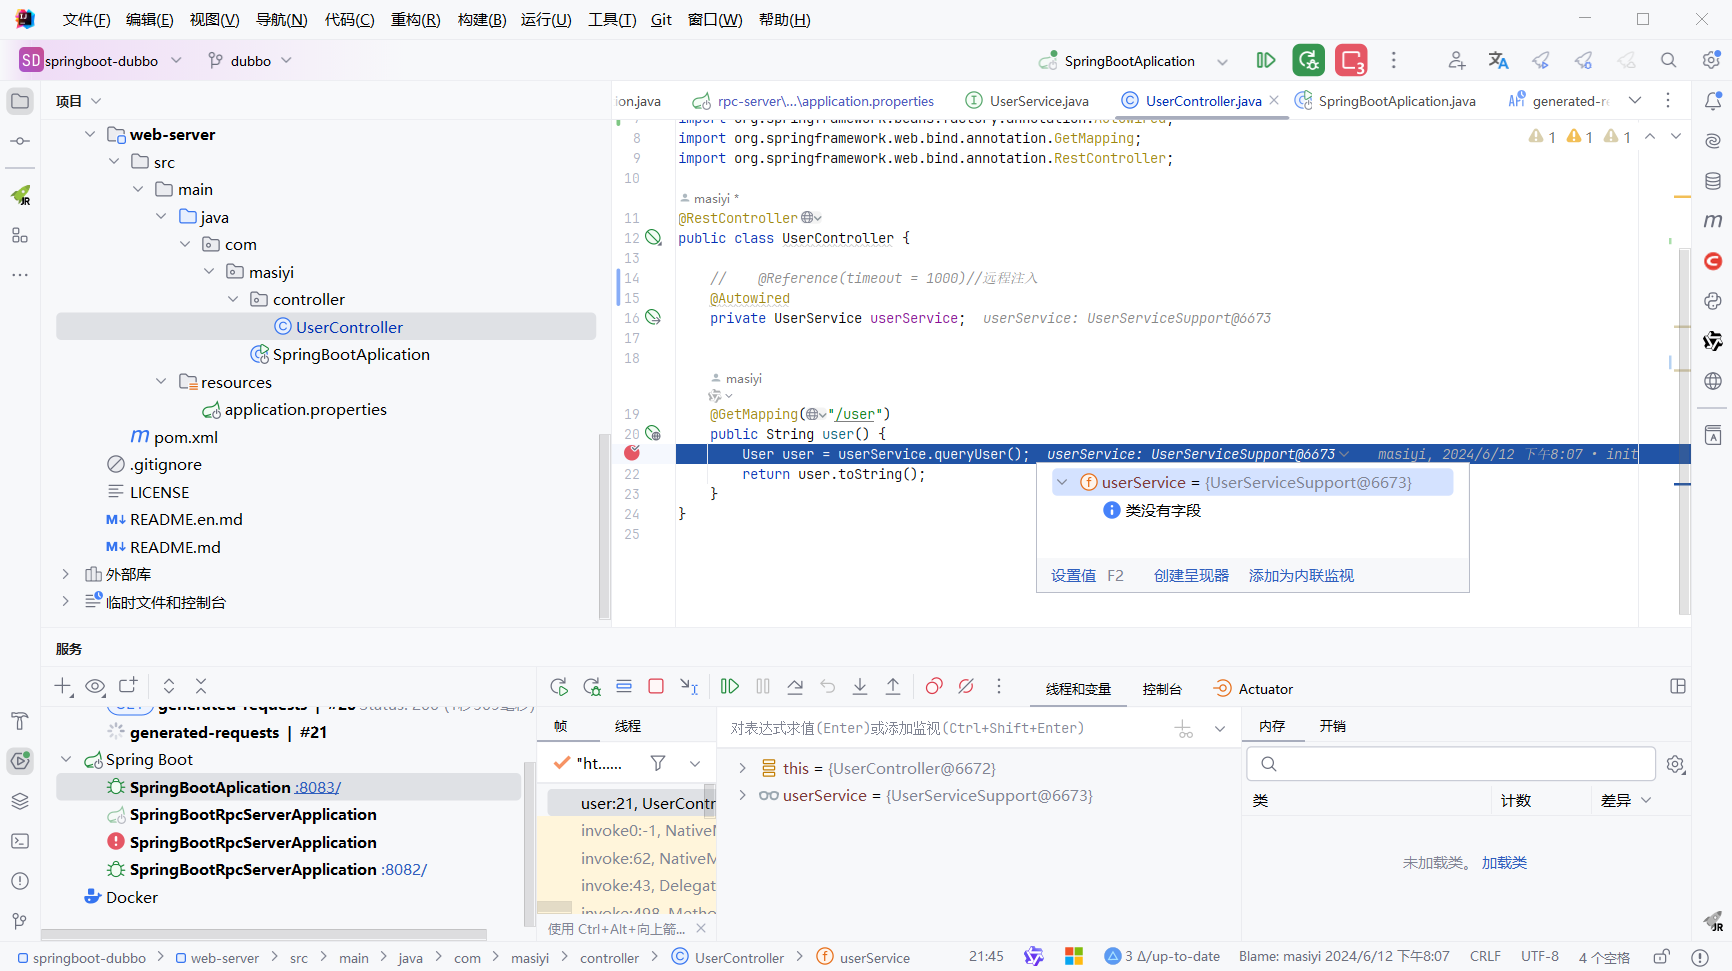Open Problems tool window icon
The width and height of the screenshot is (1732, 971).
[20, 881]
